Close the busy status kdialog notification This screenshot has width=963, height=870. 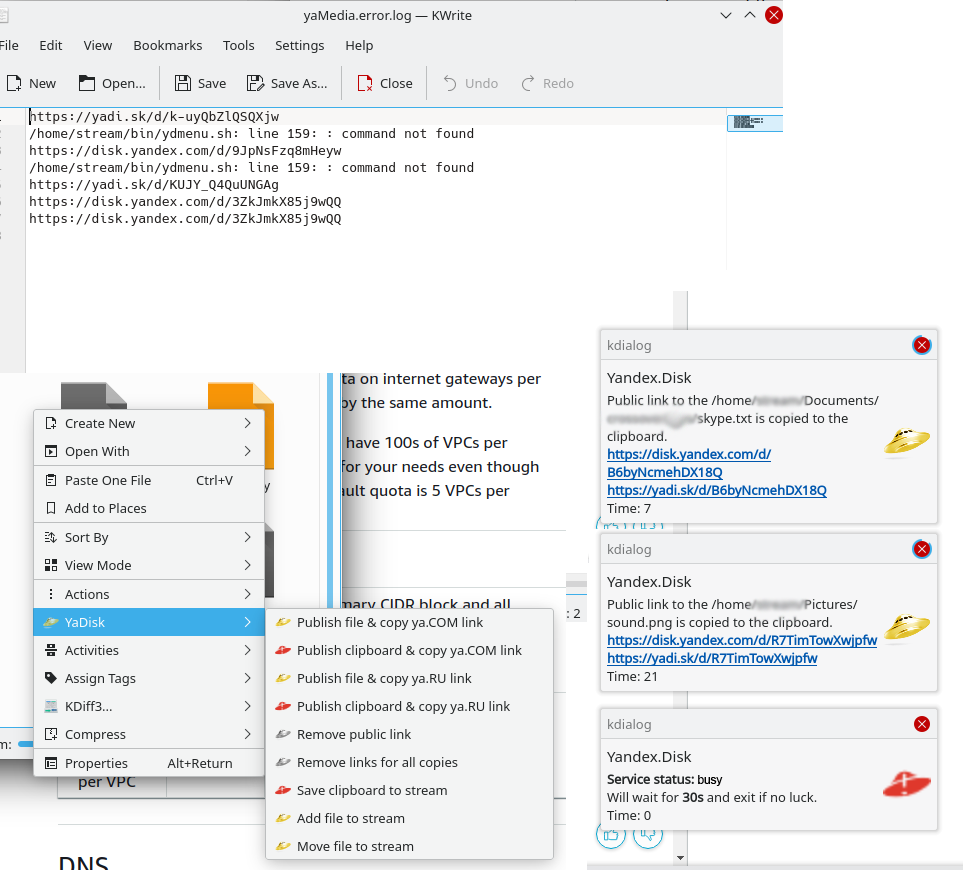(x=921, y=724)
